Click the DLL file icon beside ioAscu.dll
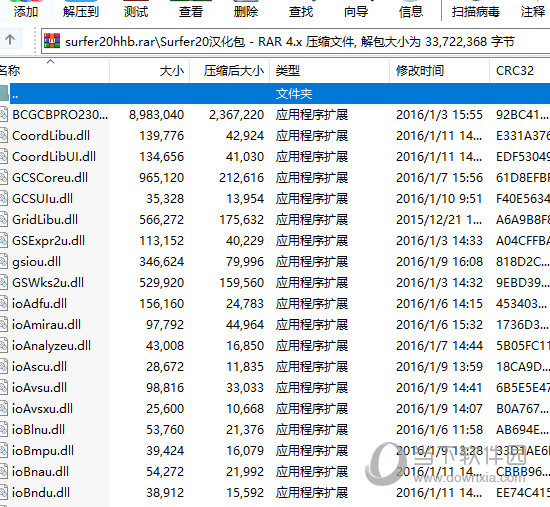This screenshot has width=550, height=507. (4, 367)
